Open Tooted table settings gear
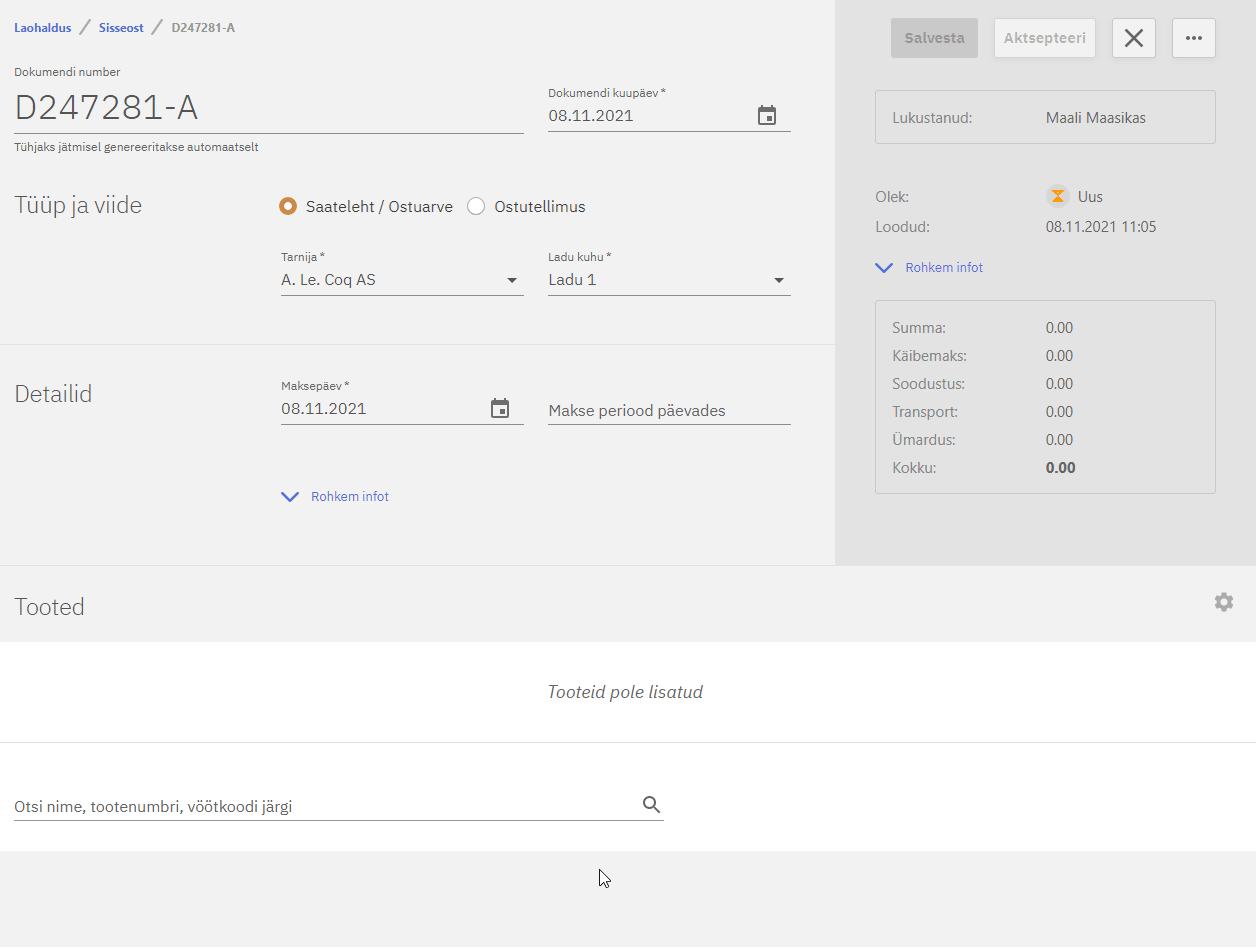The image size is (1256, 947). pyautogui.click(x=1223, y=602)
